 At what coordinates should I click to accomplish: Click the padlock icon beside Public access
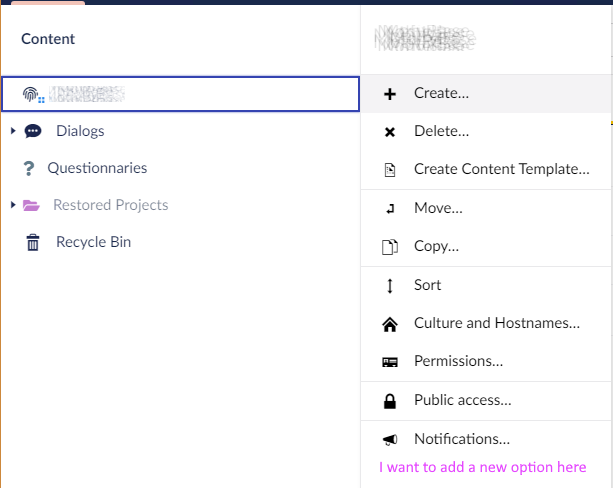coord(390,401)
